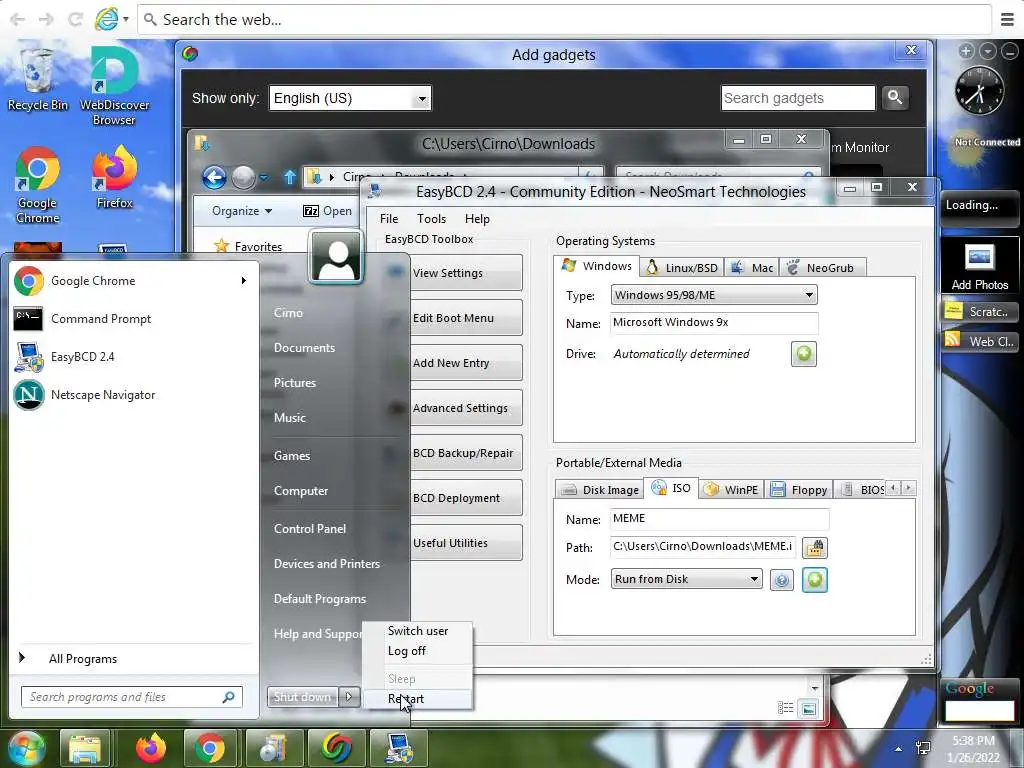Click the browser hamburger menu icon
The width and height of the screenshot is (1024, 768).
[x=1008, y=20]
